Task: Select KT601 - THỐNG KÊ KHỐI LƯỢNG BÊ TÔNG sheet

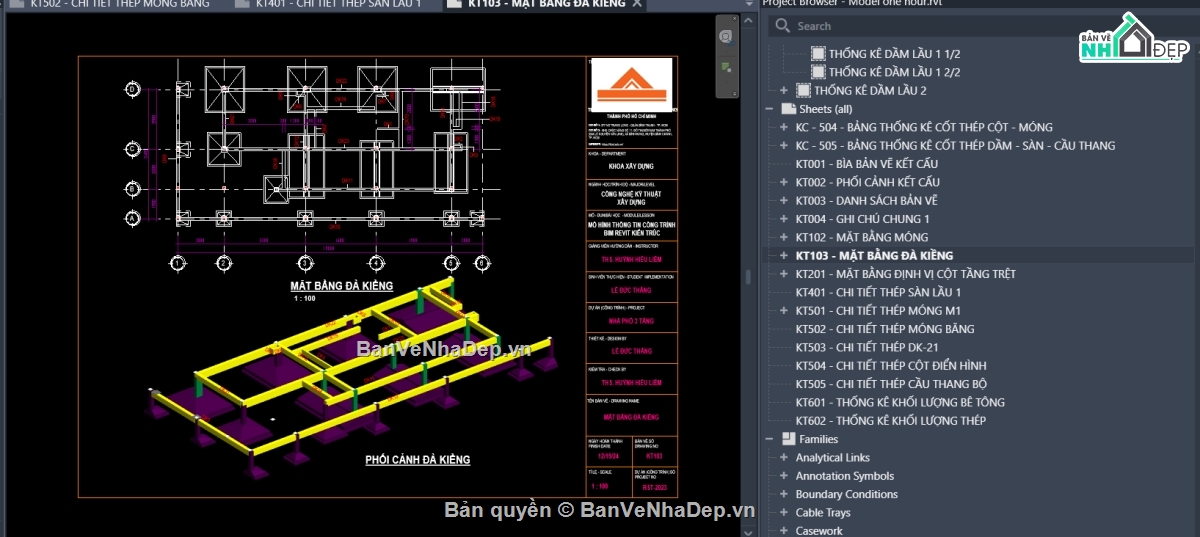Action: click(900, 402)
